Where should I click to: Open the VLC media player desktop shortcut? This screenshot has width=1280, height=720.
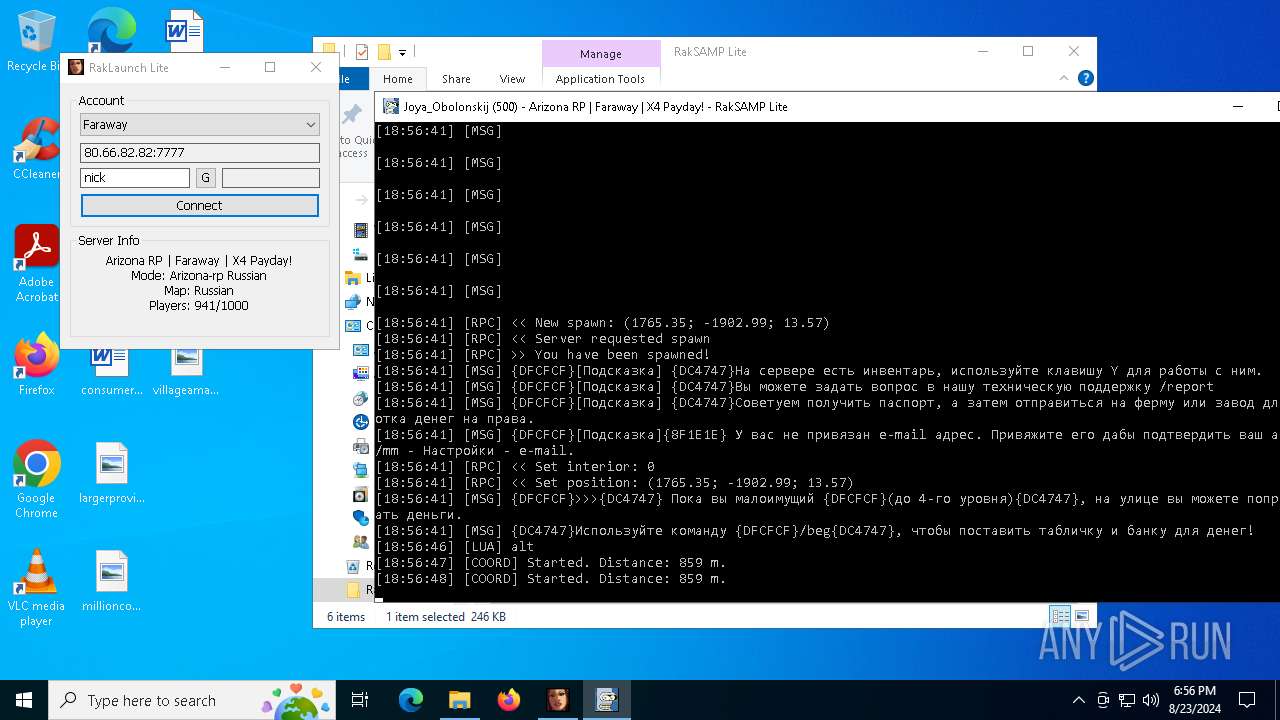point(36,588)
